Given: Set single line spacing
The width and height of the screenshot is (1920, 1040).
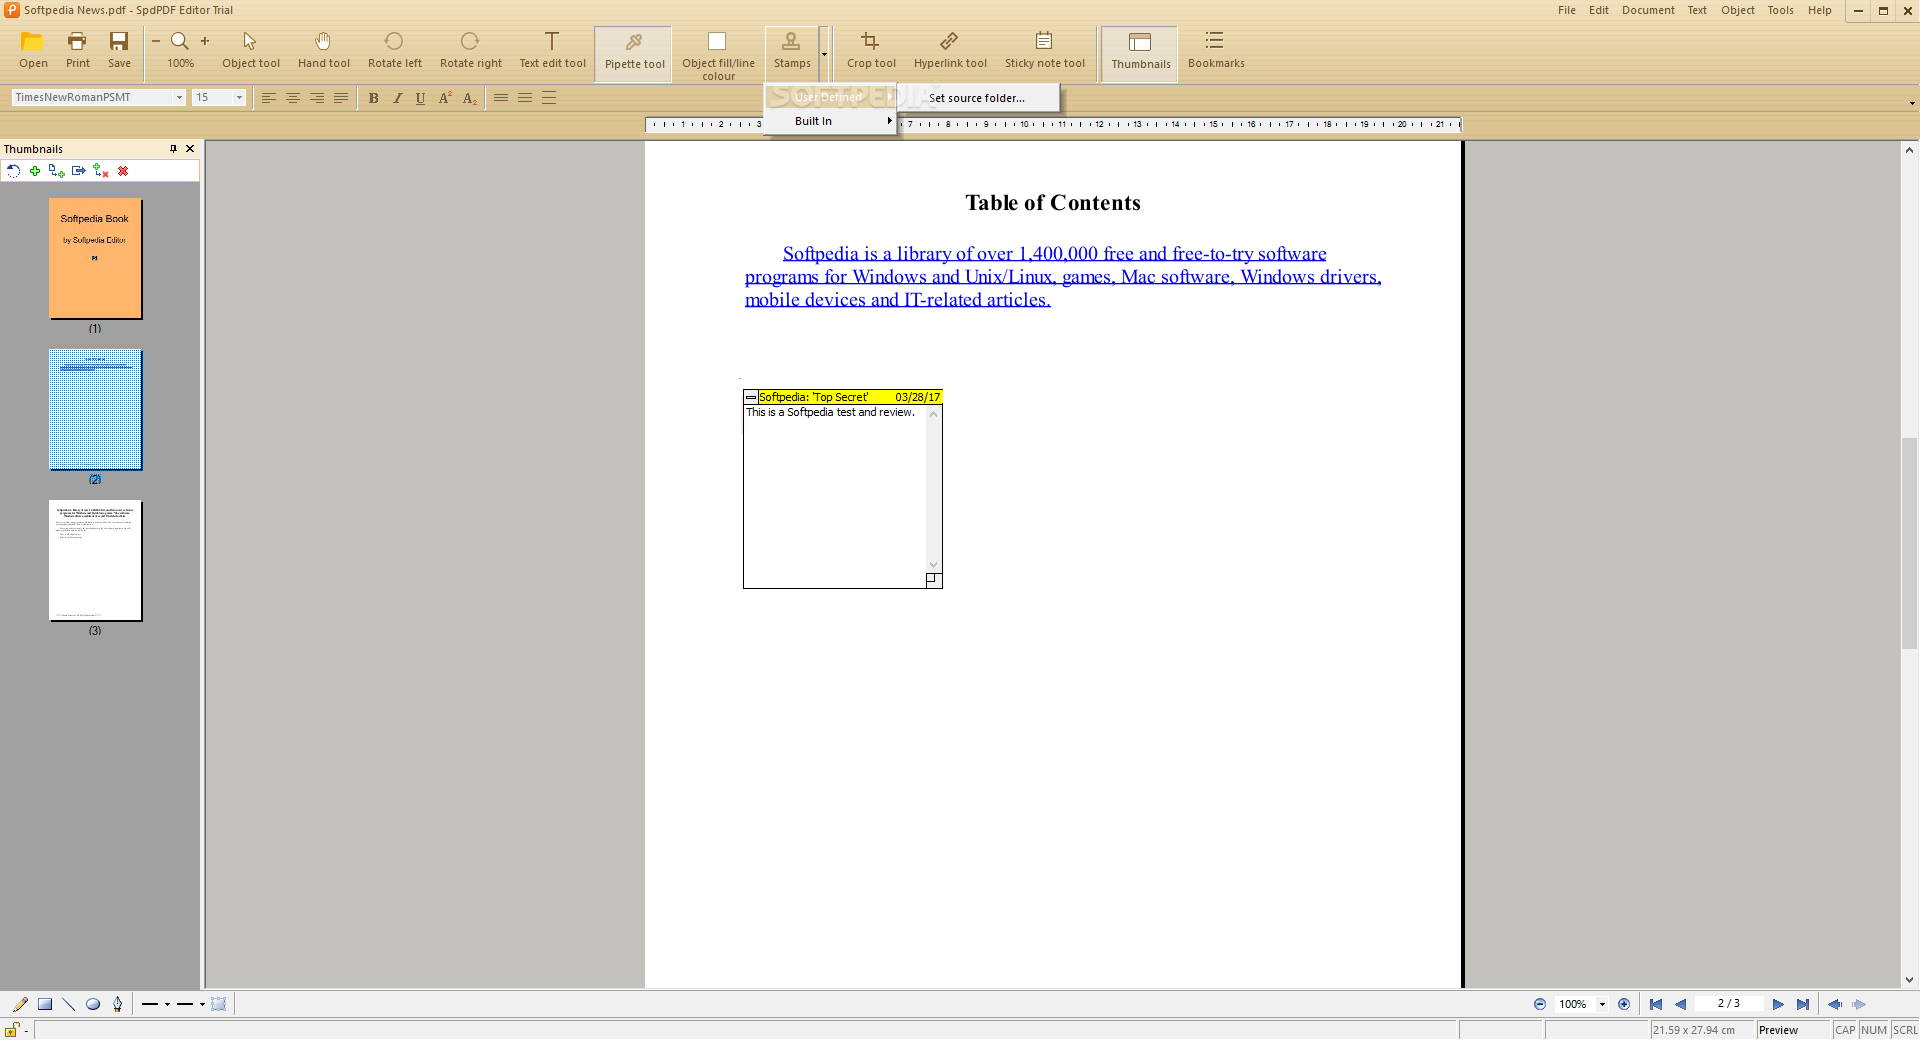Looking at the screenshot, I should click(501, 98).
